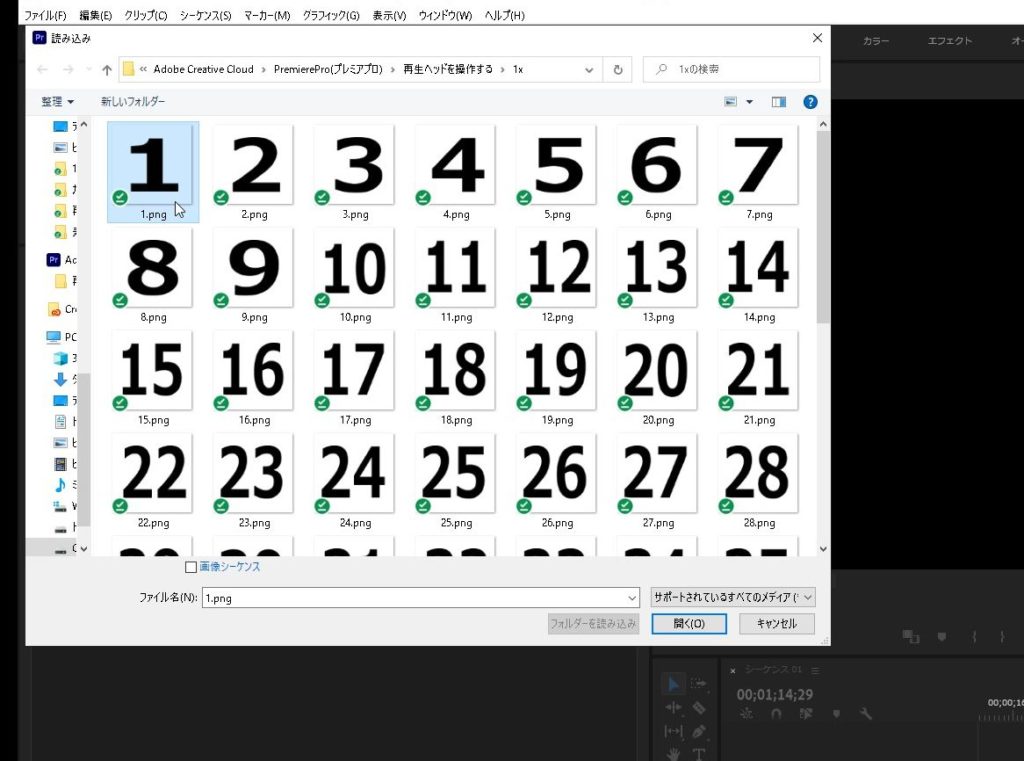The width and height of the screenshot is (1024, 761).
Task: Toggle the timeline snap magnet
Action: click(x=776, y=714)
